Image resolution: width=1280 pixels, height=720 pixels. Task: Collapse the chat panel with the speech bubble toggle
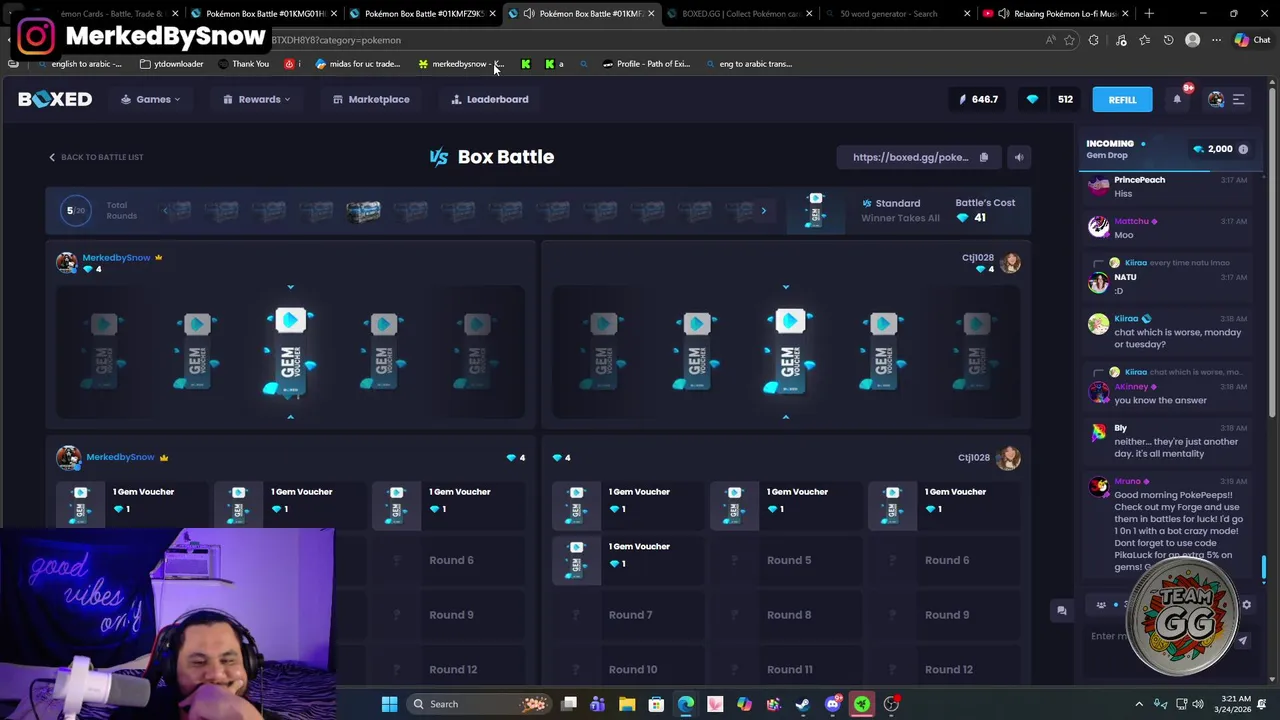(1062, 610)
